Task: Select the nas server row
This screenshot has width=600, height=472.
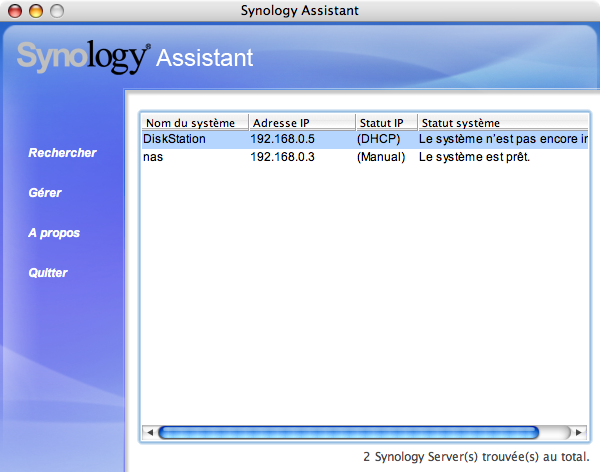Action: point(365,157)
